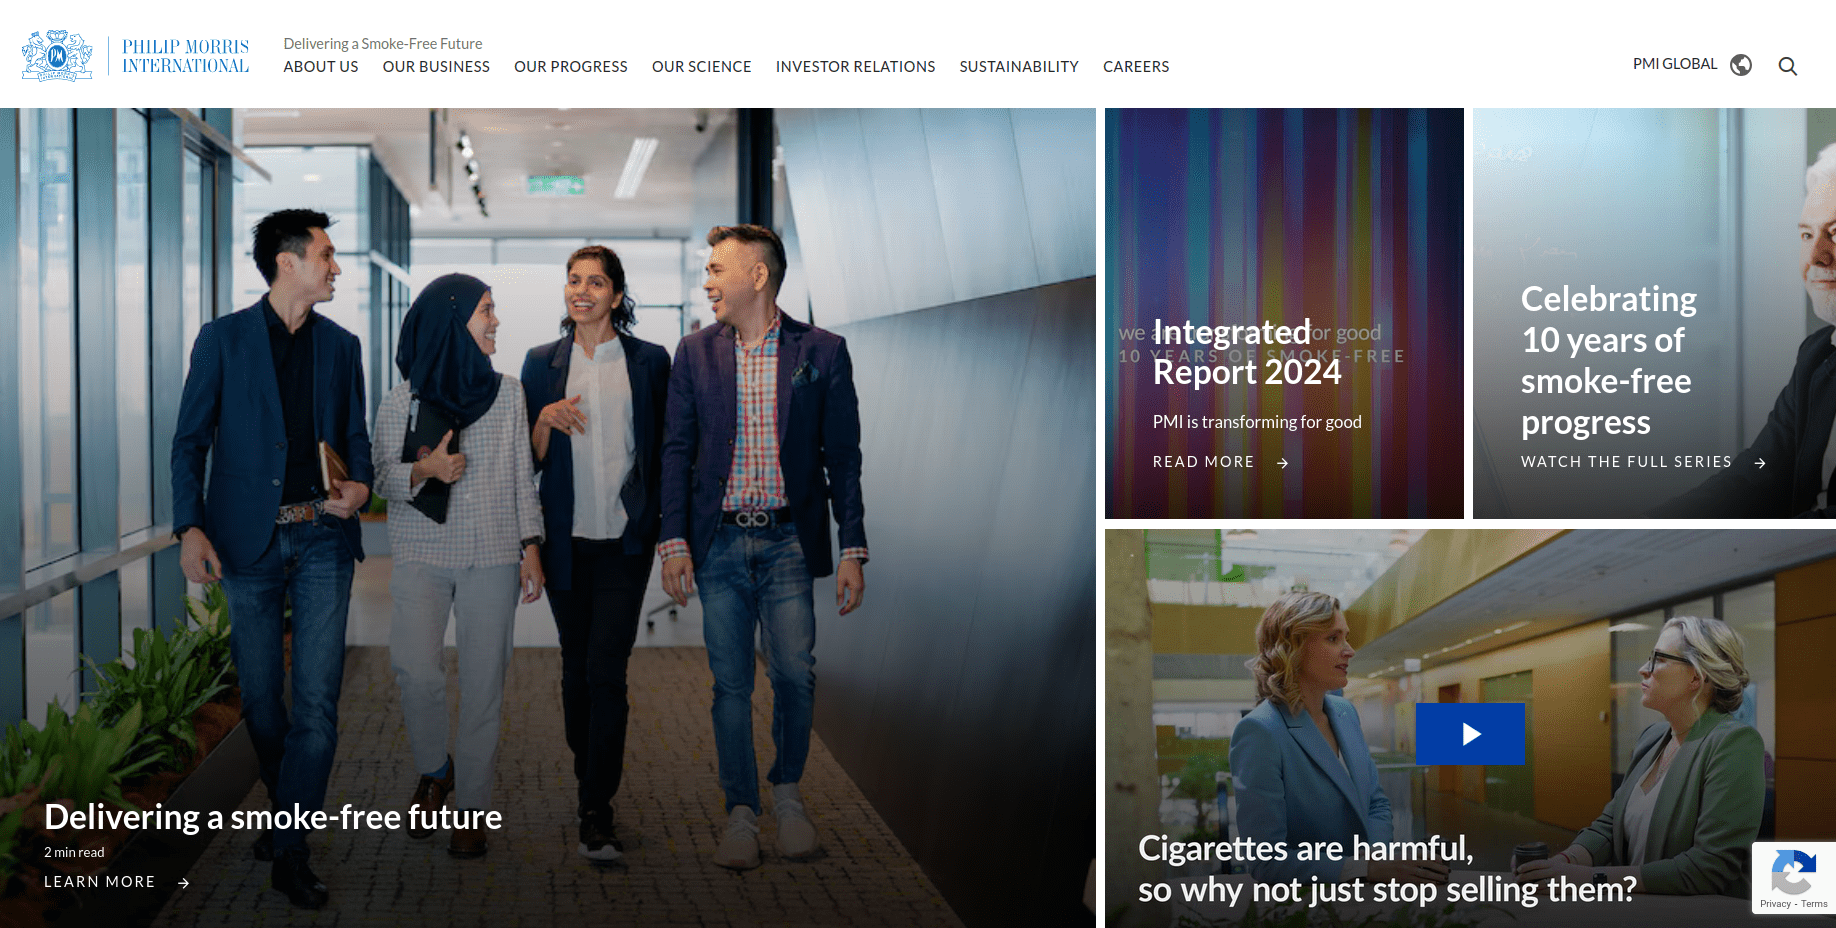1836x928 pixels.
Task: Expand the Our Progress navigation item
Action: [x=571, y=67]
